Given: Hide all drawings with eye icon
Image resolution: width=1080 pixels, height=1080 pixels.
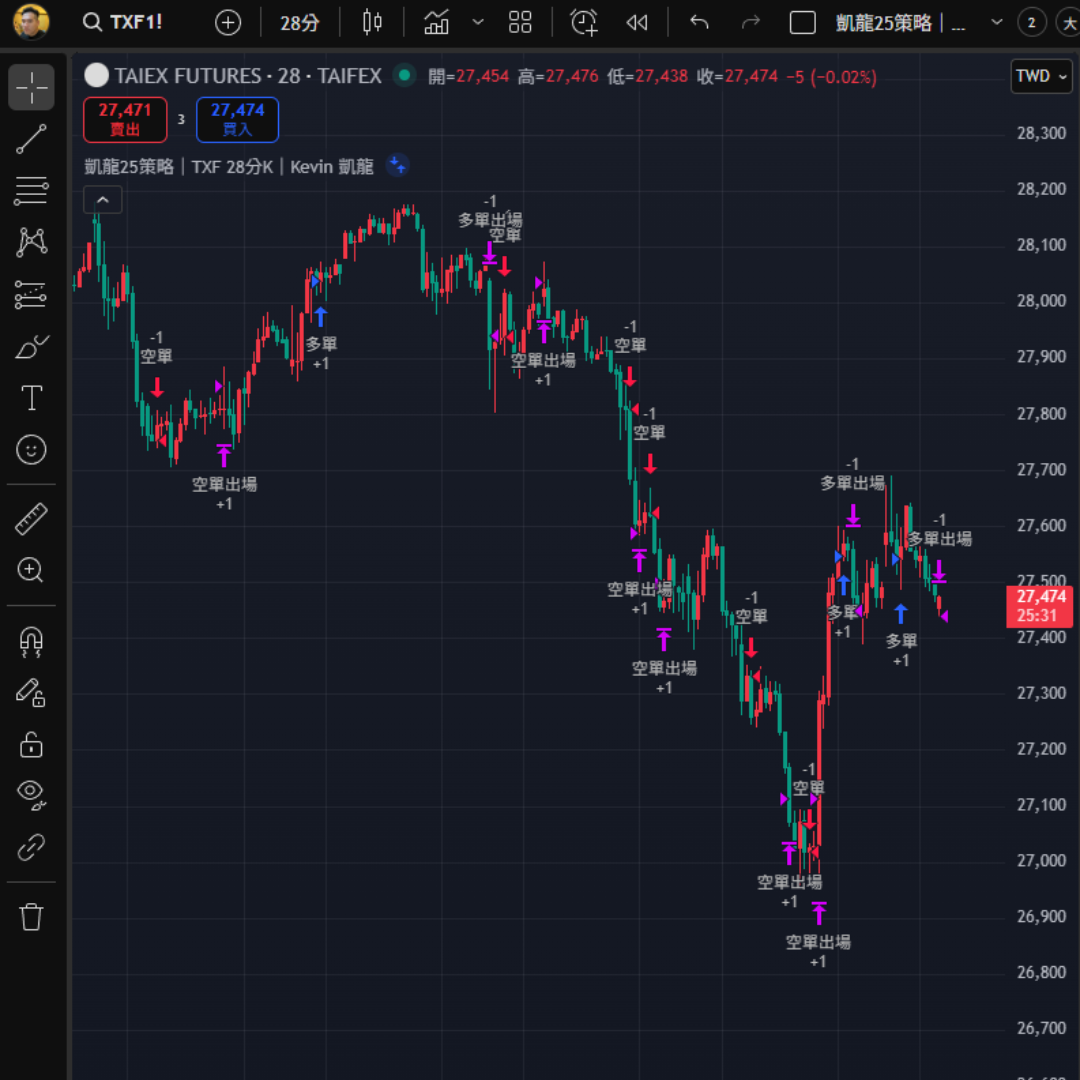Looking at the screenshot, I should pos(31,794).
